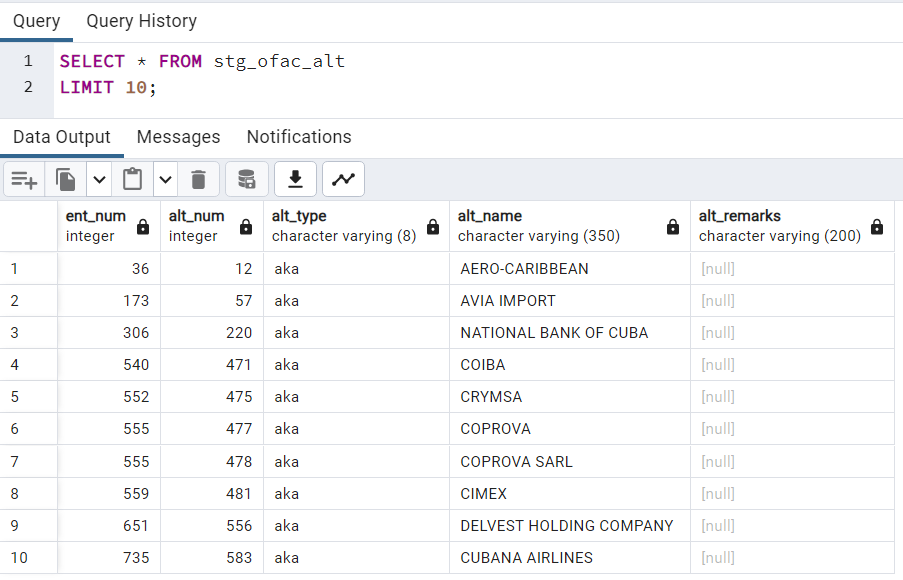Click the lock icon in alt_name header
903x580 pixels.
click(673, 227)
